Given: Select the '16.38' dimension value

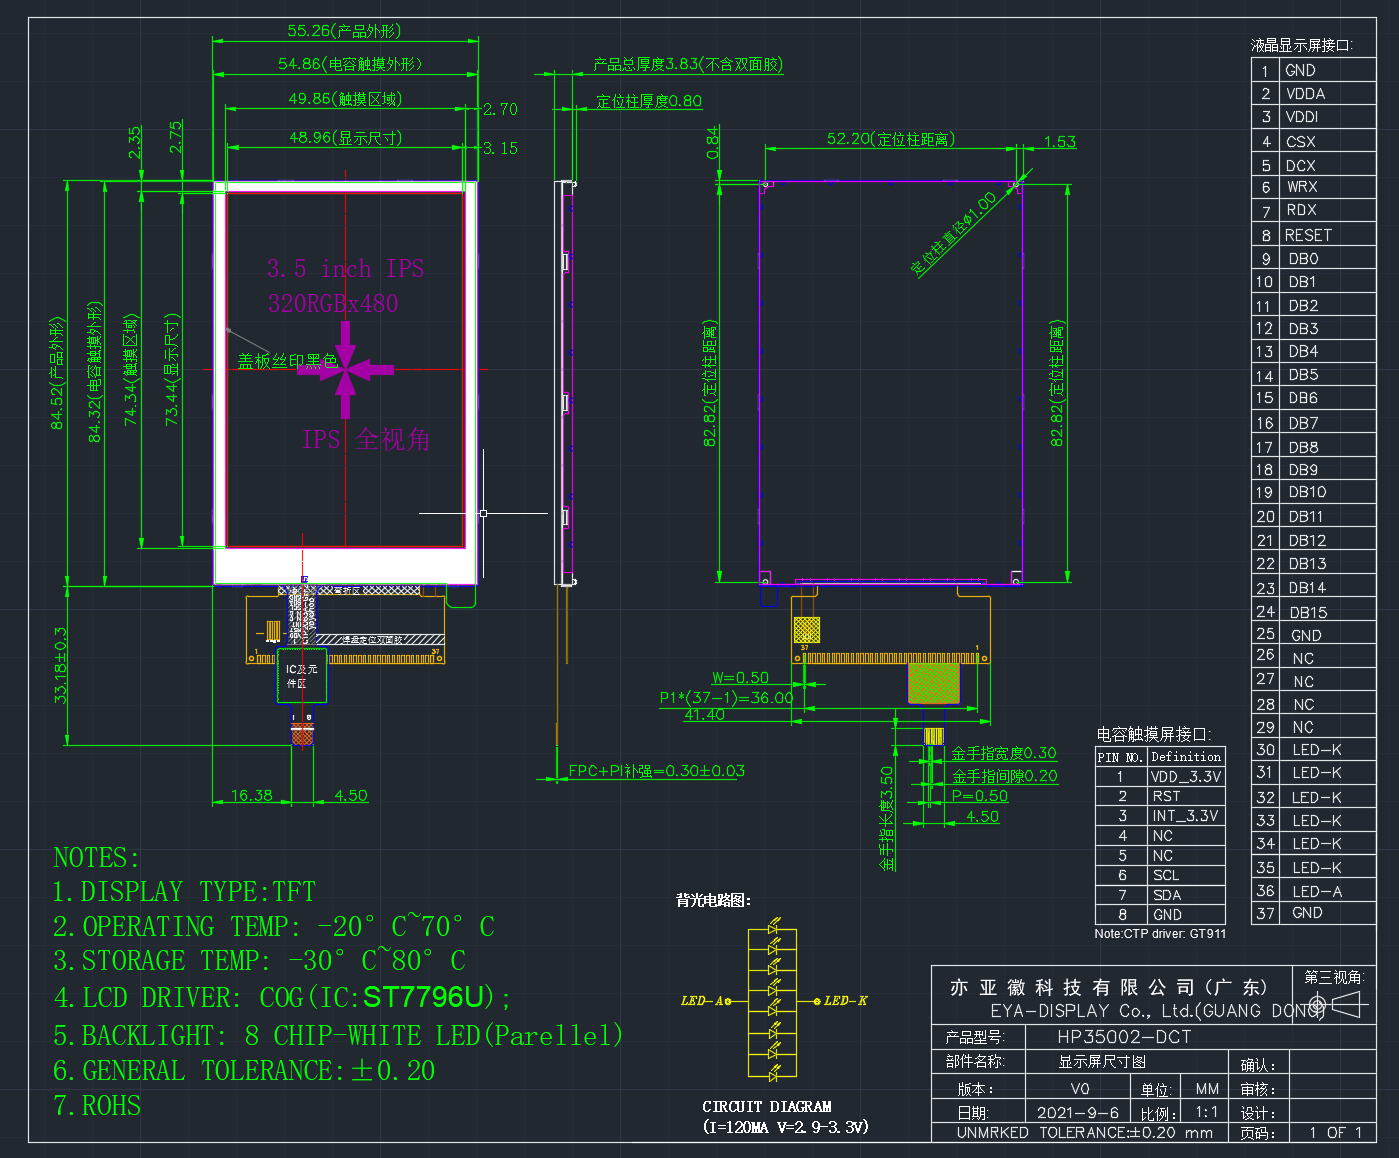Looking at the screenshot, I should coord(251,796).
